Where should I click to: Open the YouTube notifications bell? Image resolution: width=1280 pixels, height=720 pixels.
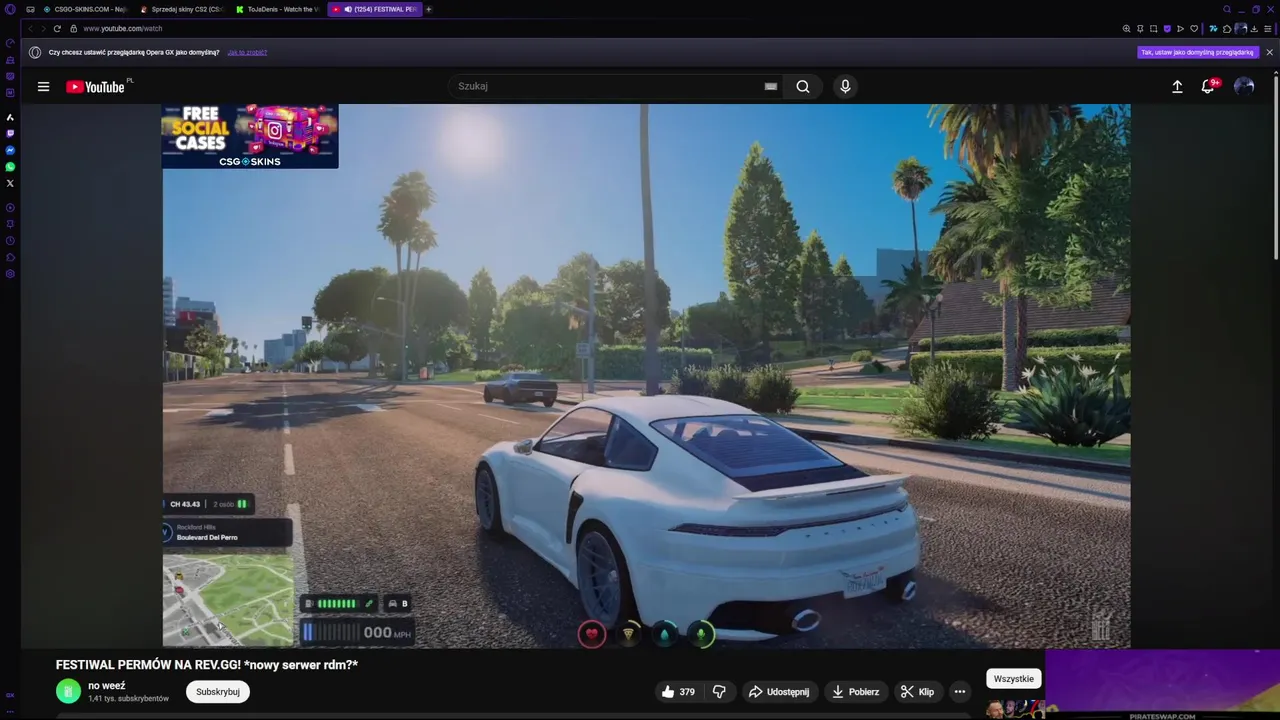point(1208,87)
